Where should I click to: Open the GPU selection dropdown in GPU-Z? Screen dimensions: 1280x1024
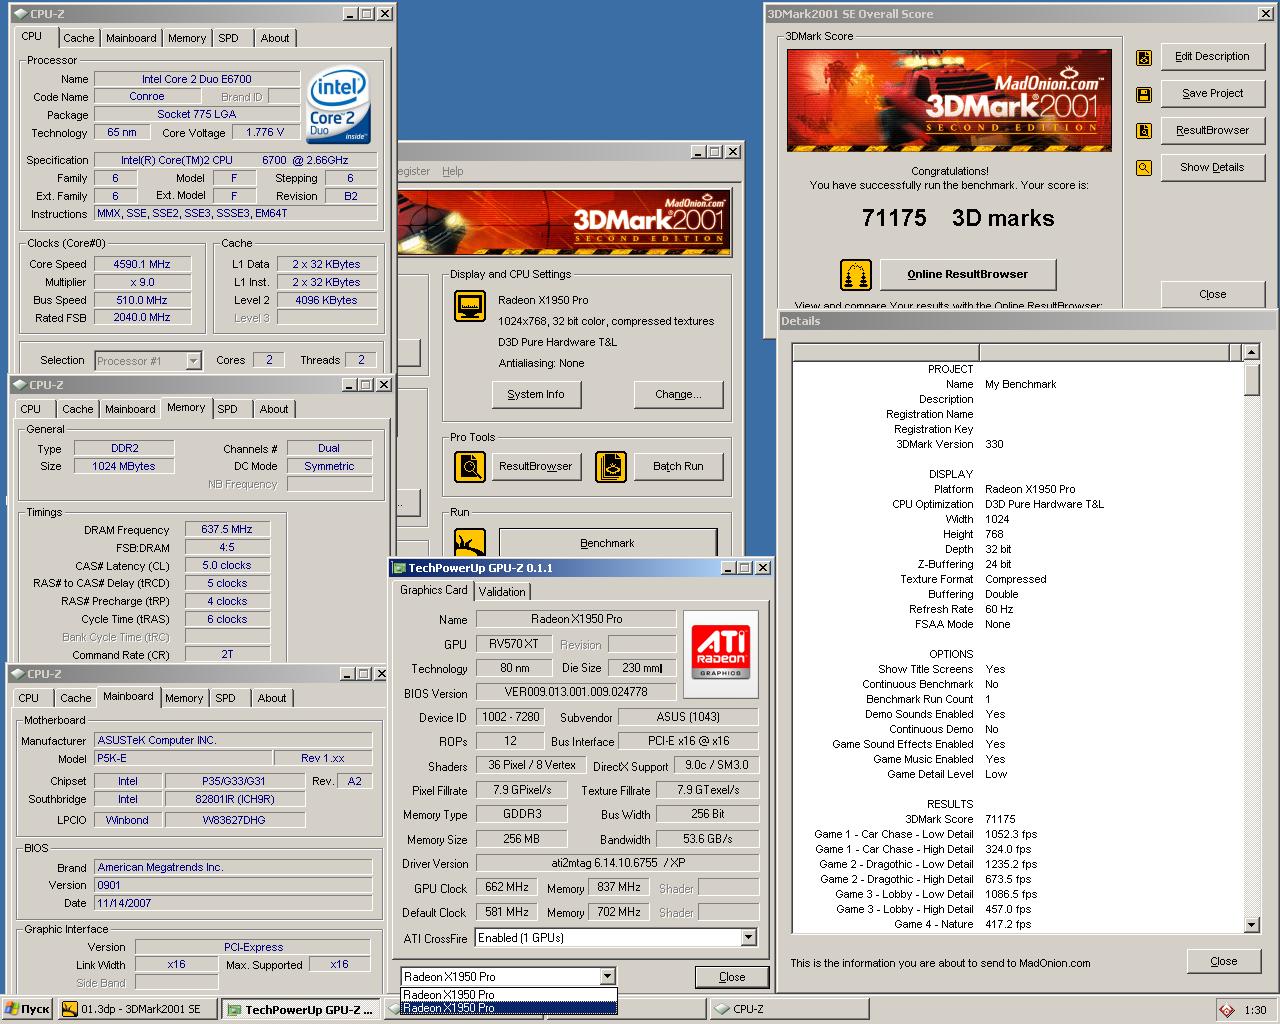click(607, 976)
